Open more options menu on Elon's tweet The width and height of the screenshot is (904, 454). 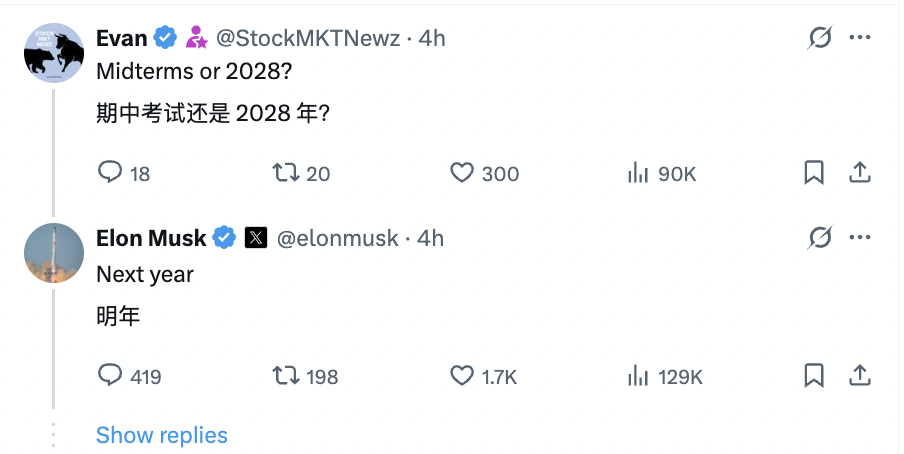pyautogui.click(x=859, y=238)
